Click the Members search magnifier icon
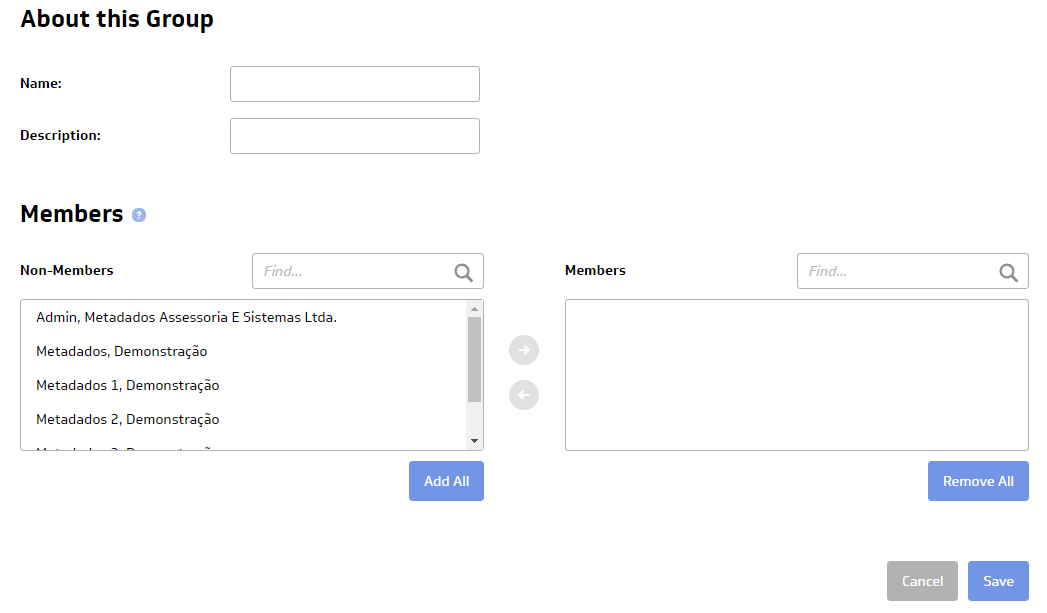The width and height of the screenshot is (1047, 613). (x=1009, y=272)
